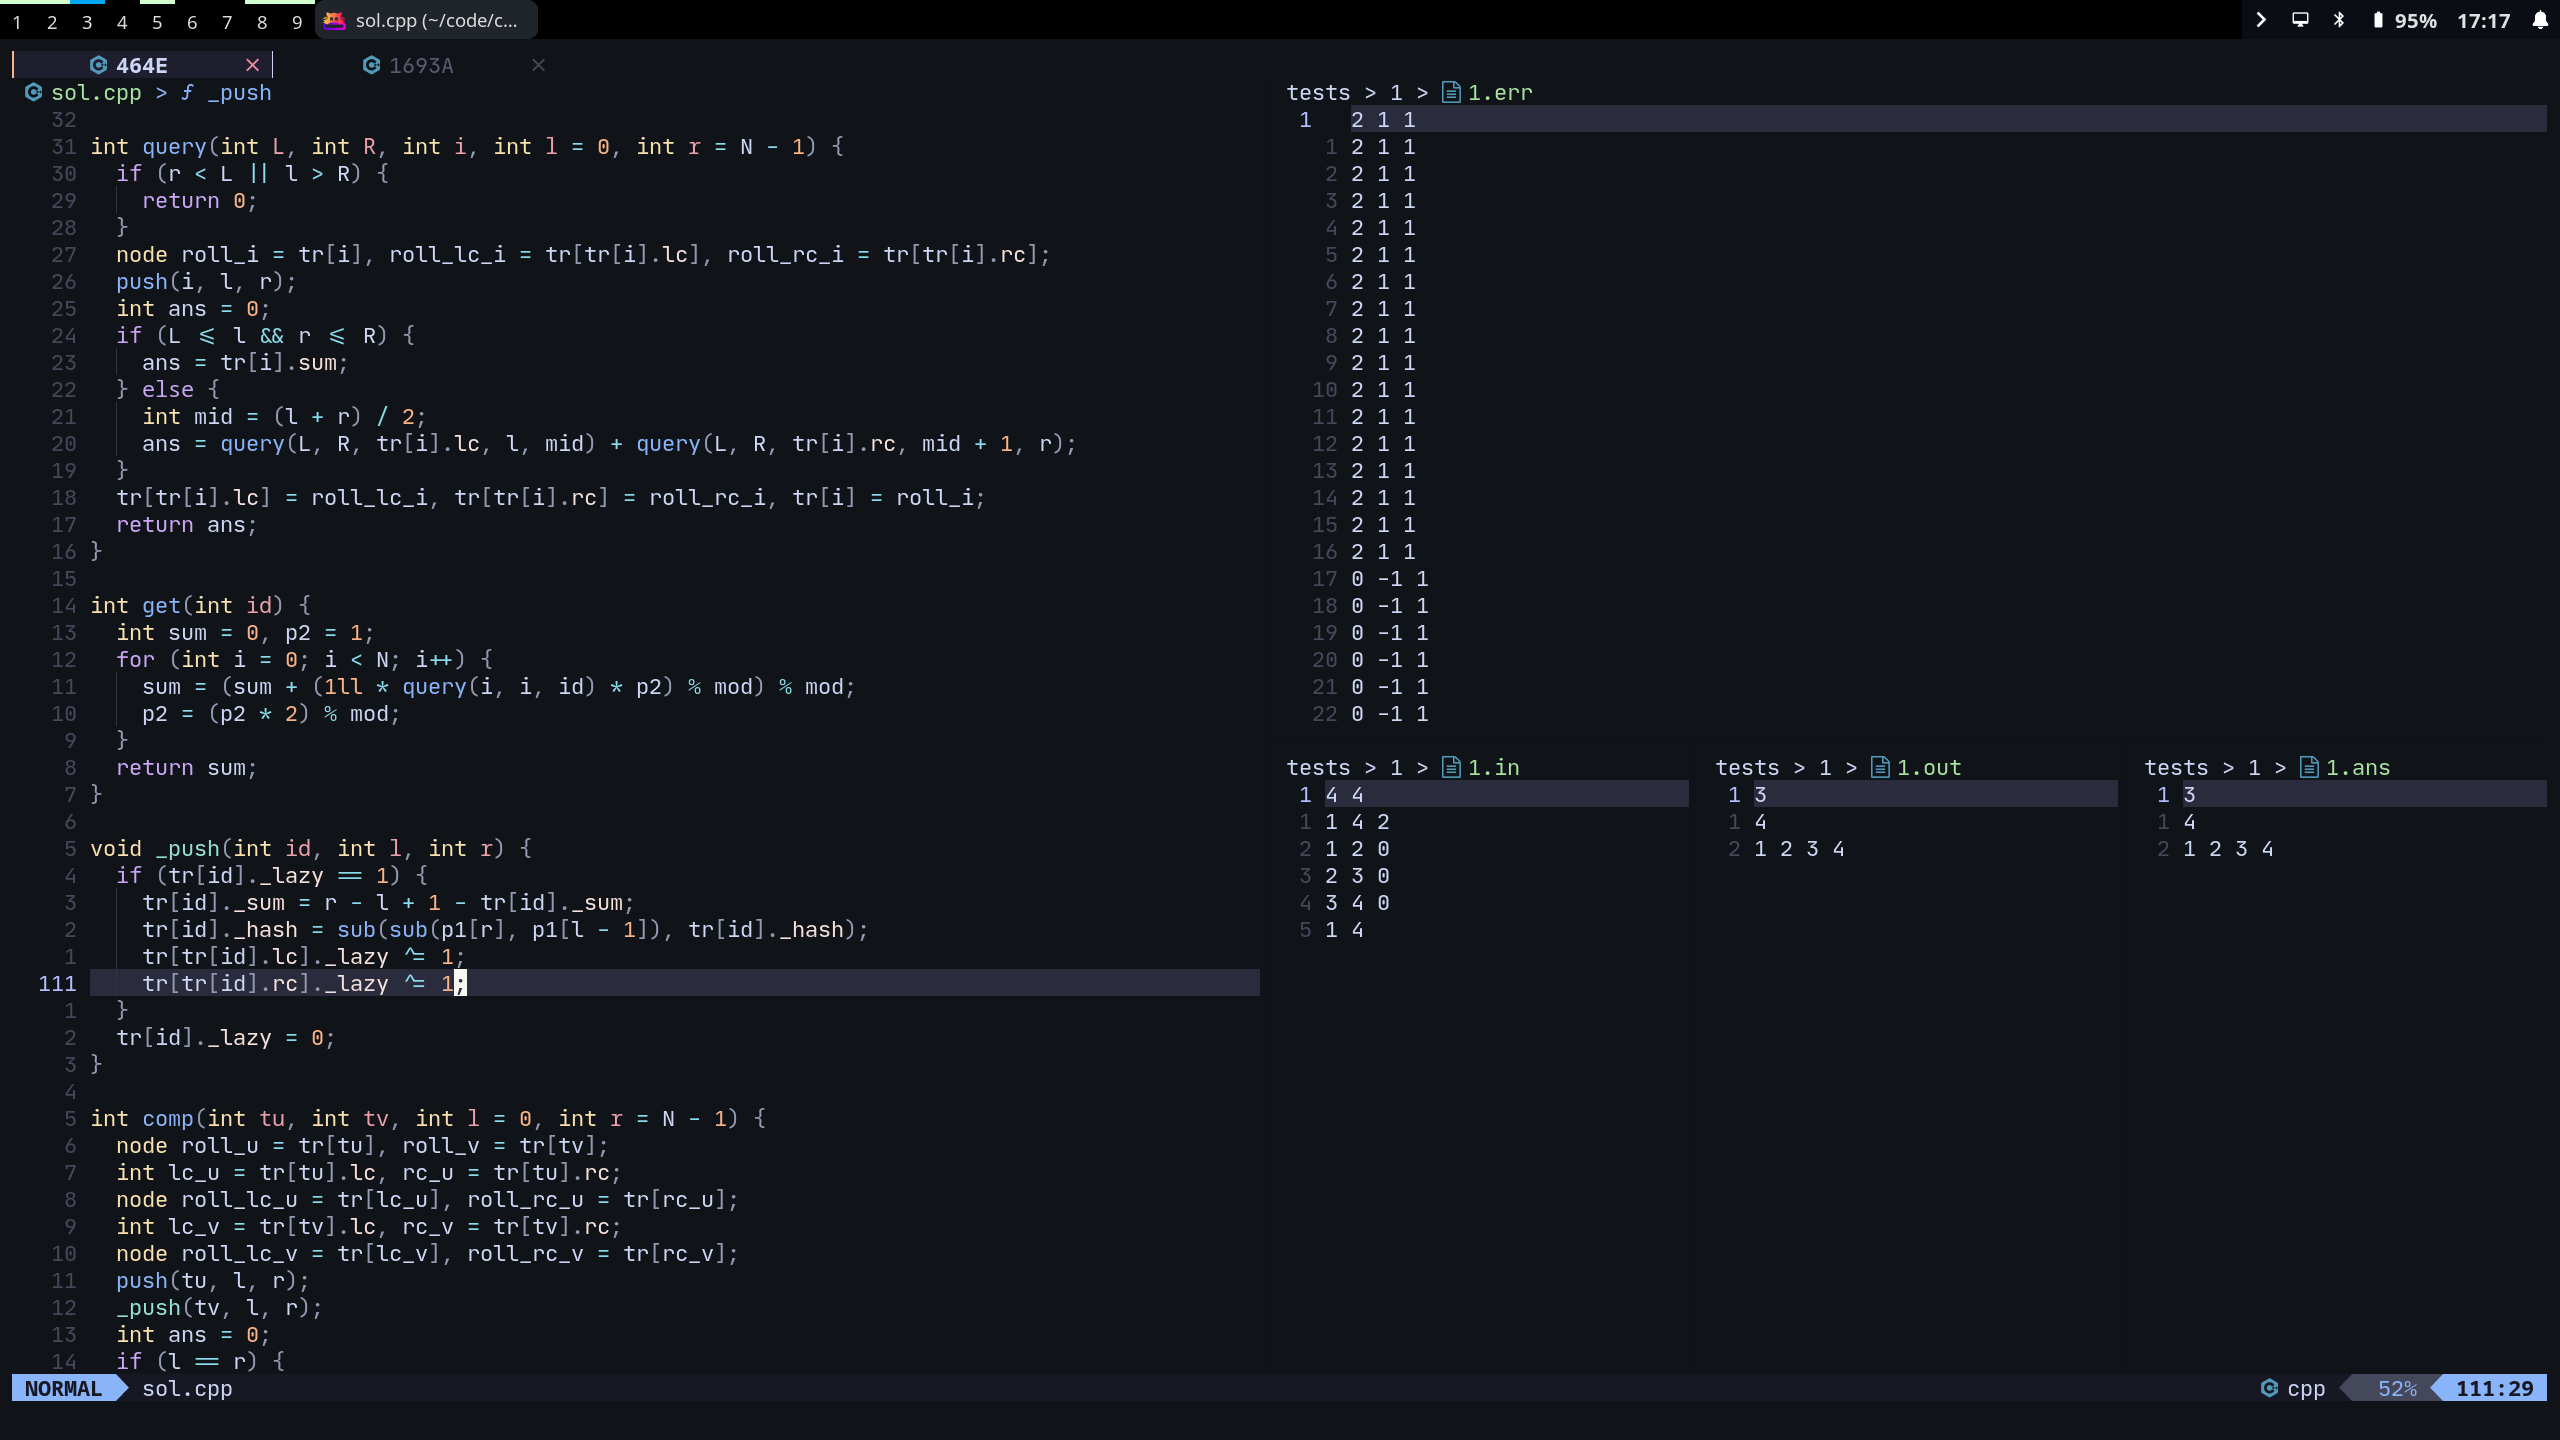2560x1440 pixels.
Task: Click the 'return ans;' line
Action: point(187,524)
